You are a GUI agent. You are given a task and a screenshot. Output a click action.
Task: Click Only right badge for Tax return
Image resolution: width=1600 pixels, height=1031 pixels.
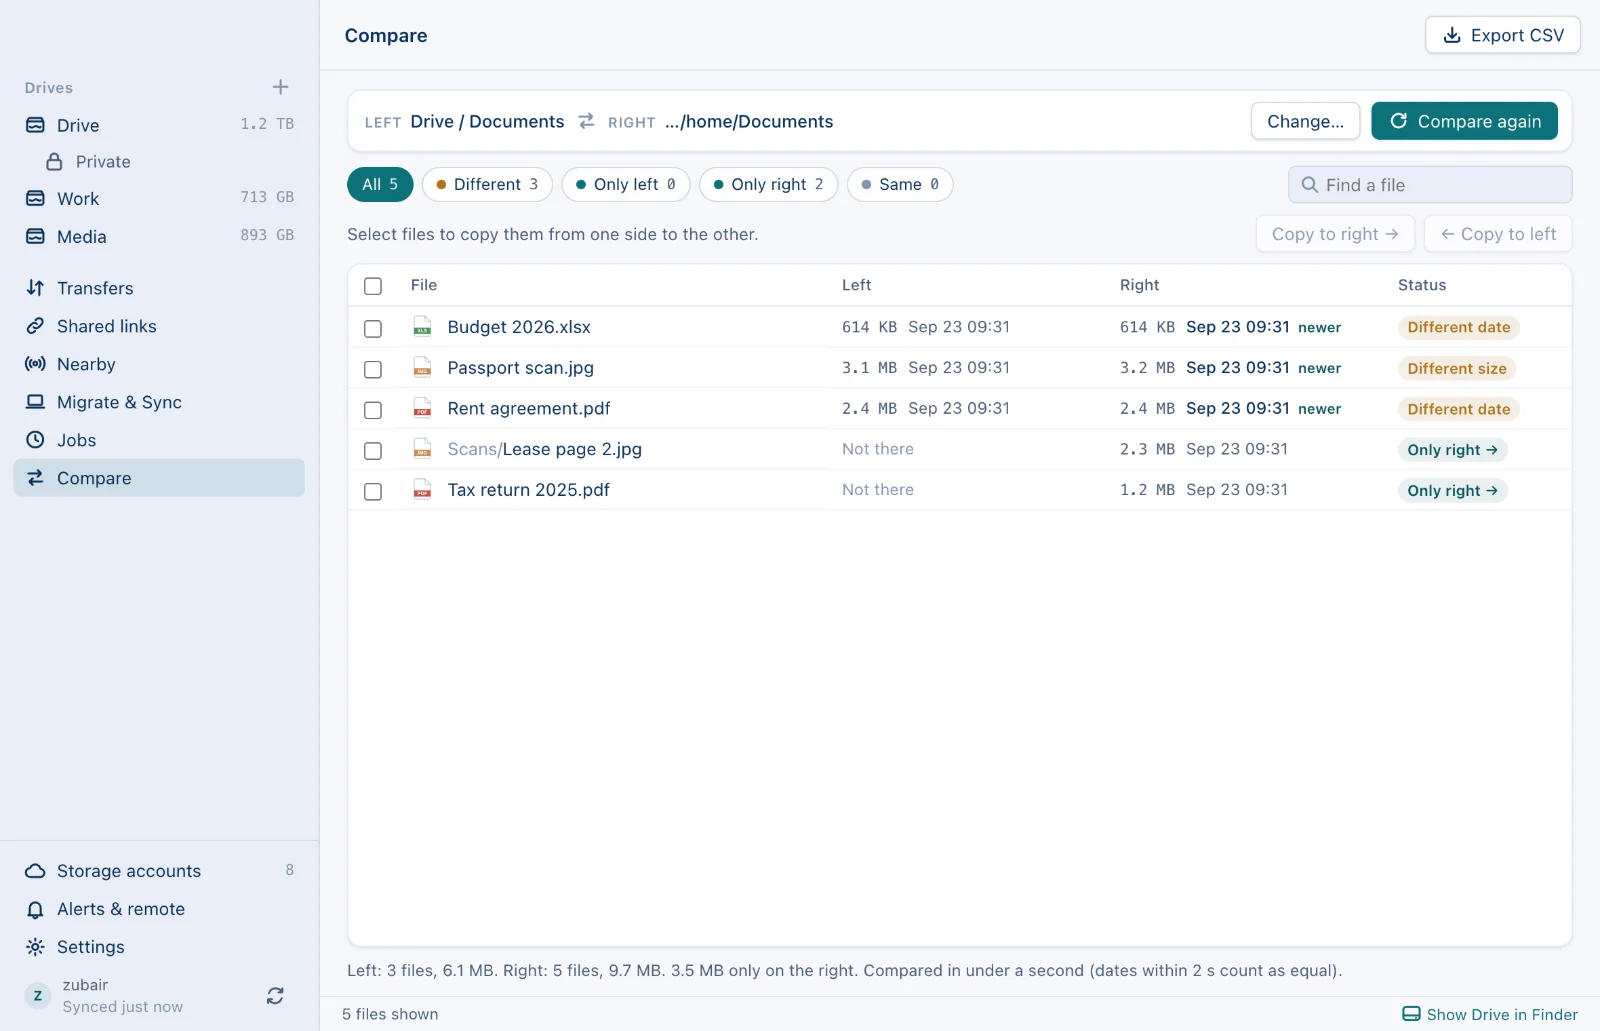(x=1452, y=490)
